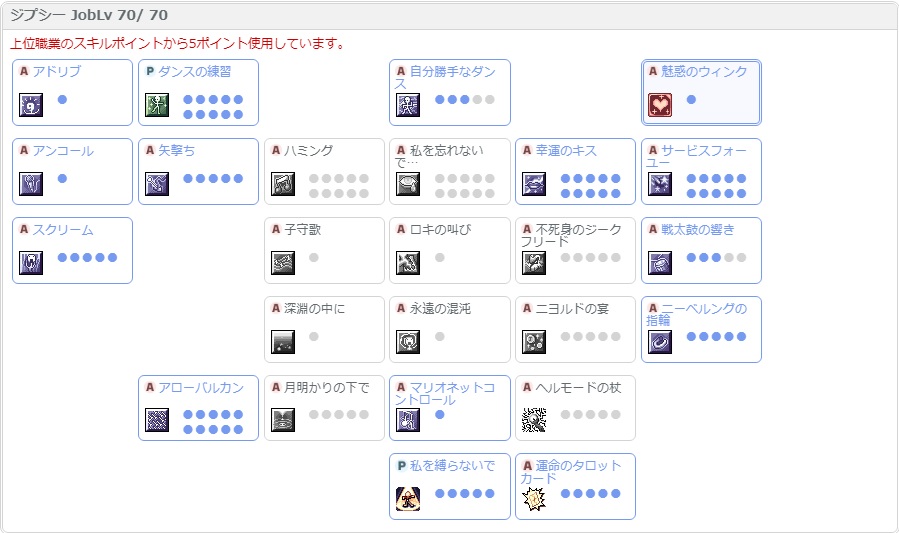Click the アドリブ skill icon
Screen dimensions: 899x533
point(31,105)
